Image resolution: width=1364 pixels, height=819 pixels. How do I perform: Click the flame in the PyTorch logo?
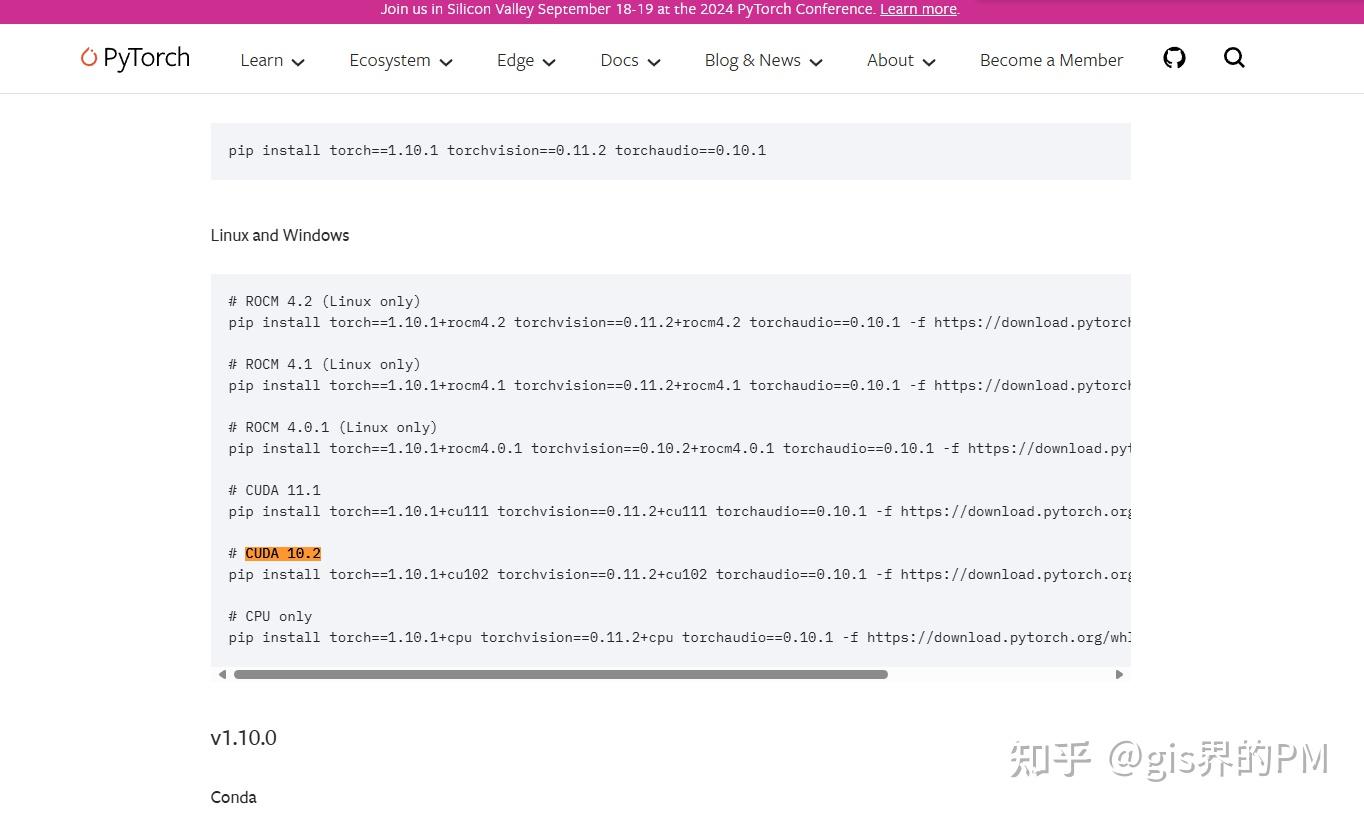coord(88,58)
